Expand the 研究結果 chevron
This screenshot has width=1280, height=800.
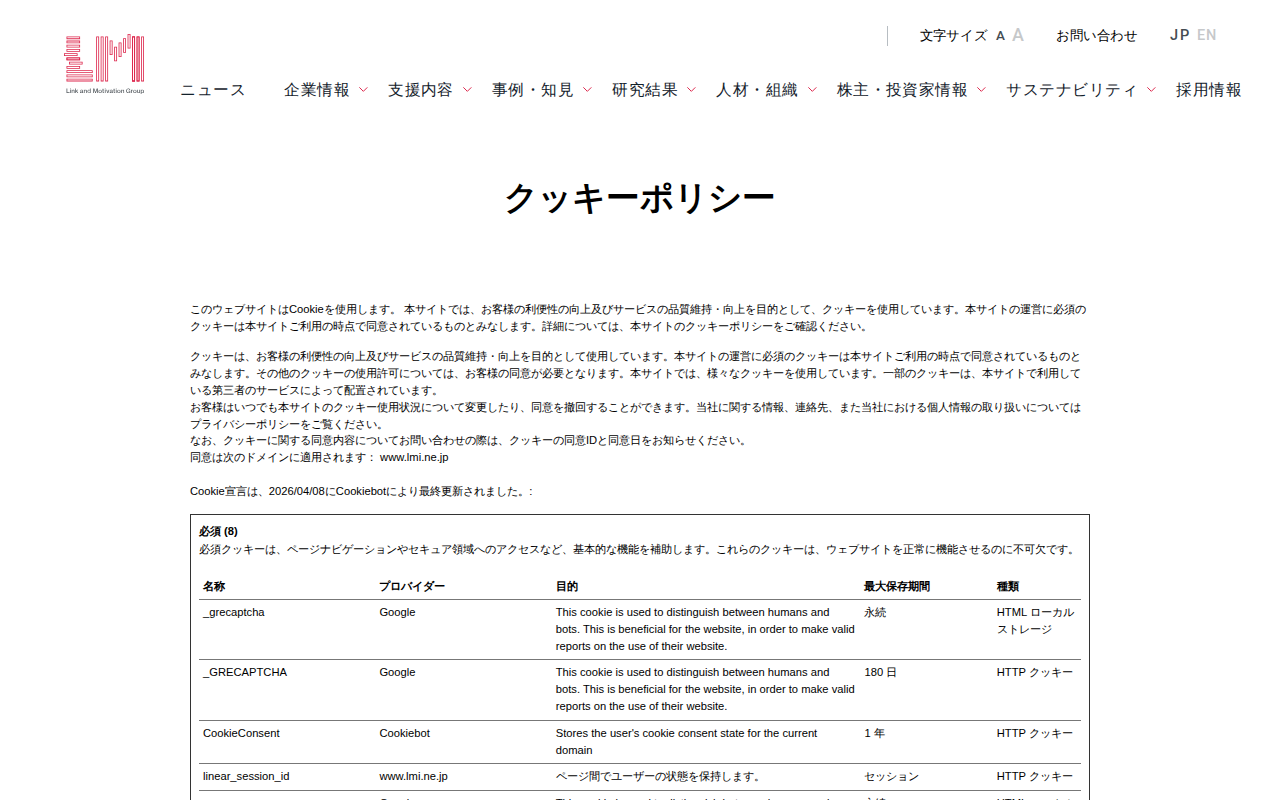click(691, 90)
